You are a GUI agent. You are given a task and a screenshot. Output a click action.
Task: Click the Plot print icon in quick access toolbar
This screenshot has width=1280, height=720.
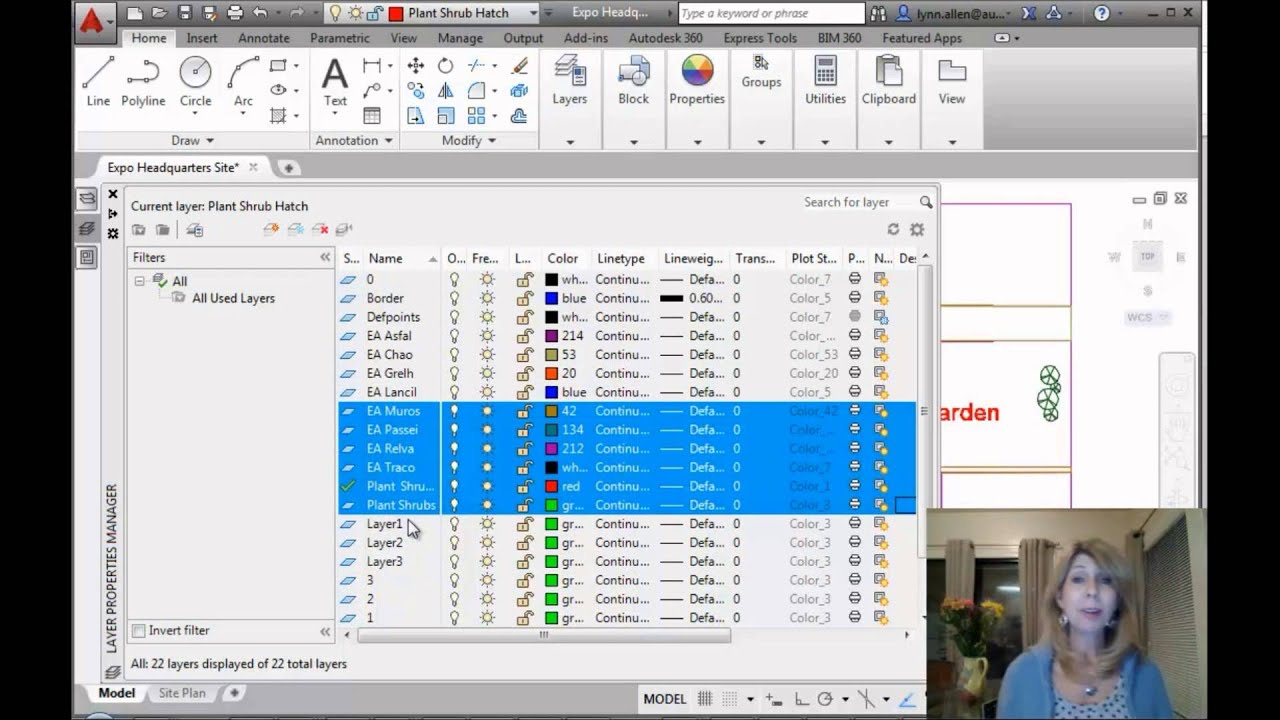pos(235,13)
